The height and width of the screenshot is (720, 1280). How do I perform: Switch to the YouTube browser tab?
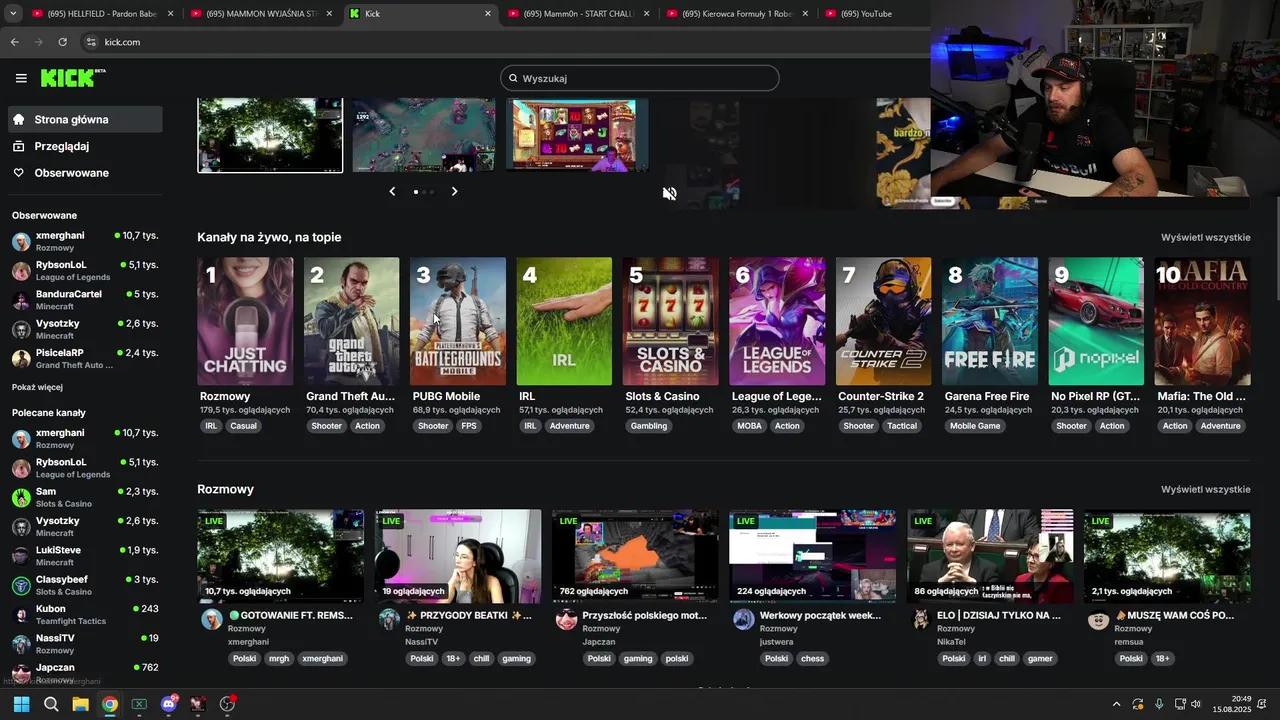(875, 14)
